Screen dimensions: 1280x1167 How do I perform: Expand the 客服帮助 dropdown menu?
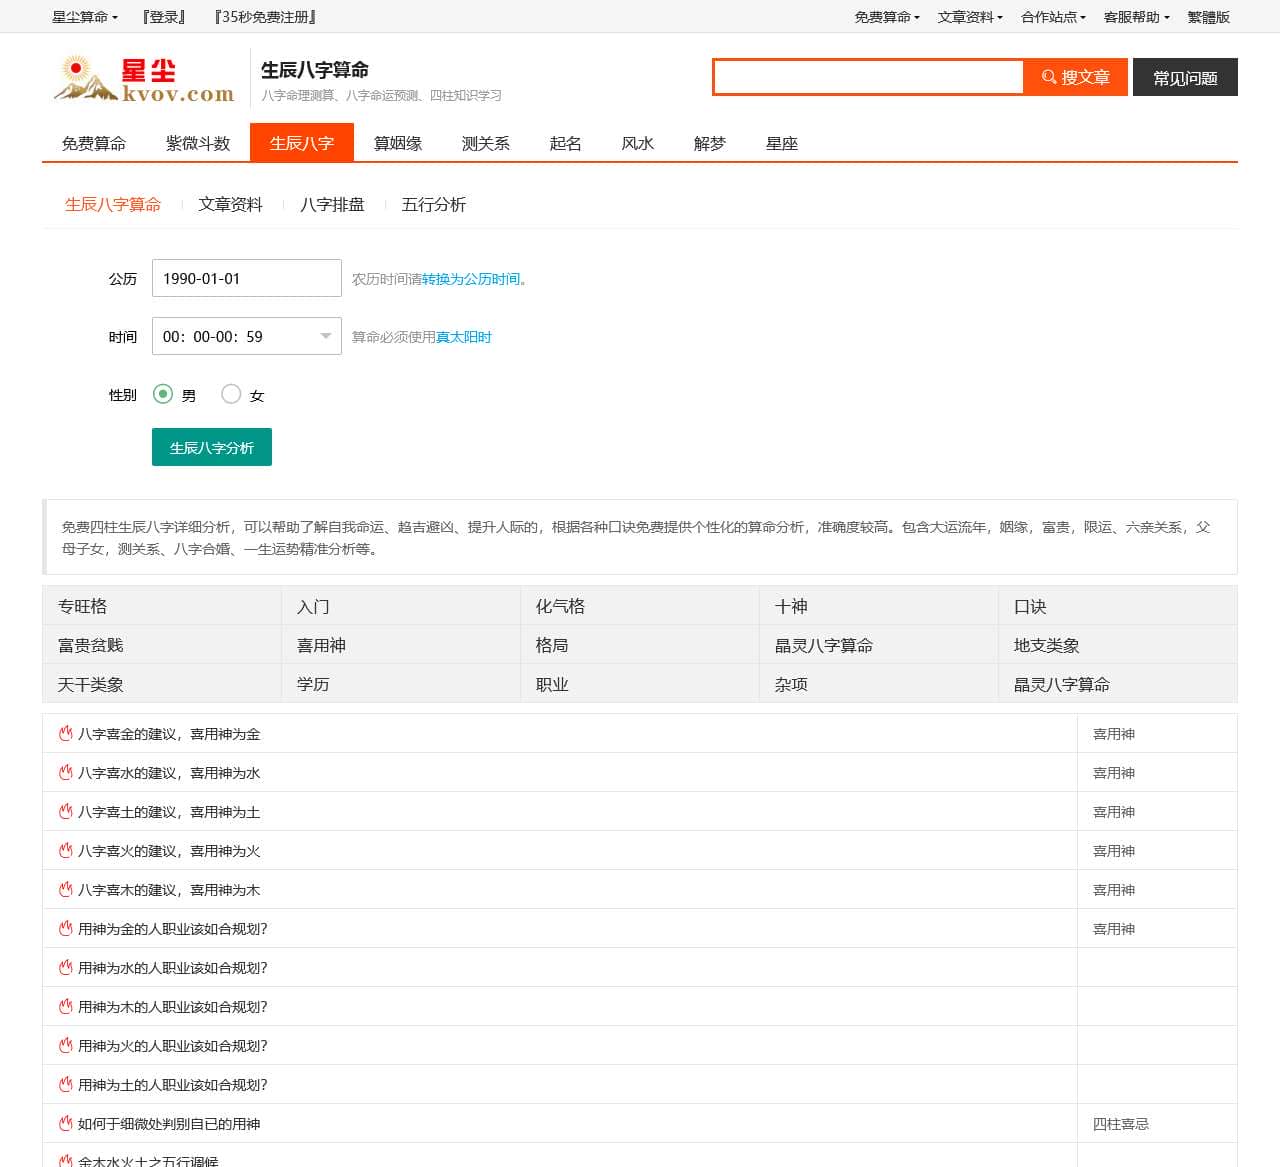(1136, 17)
